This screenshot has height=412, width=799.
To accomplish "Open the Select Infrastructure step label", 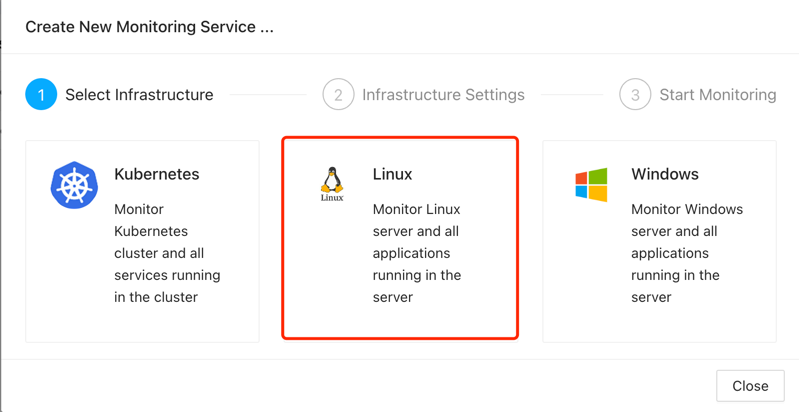I will [139, 95].
